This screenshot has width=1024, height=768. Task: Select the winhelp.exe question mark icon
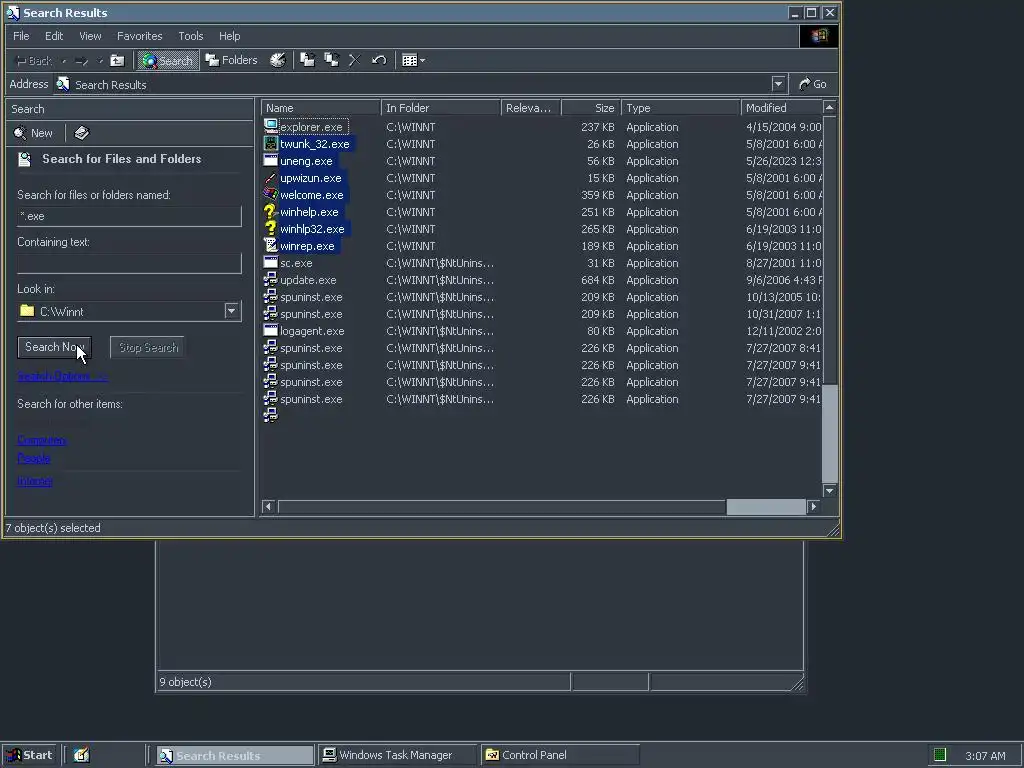click(270, 211)
